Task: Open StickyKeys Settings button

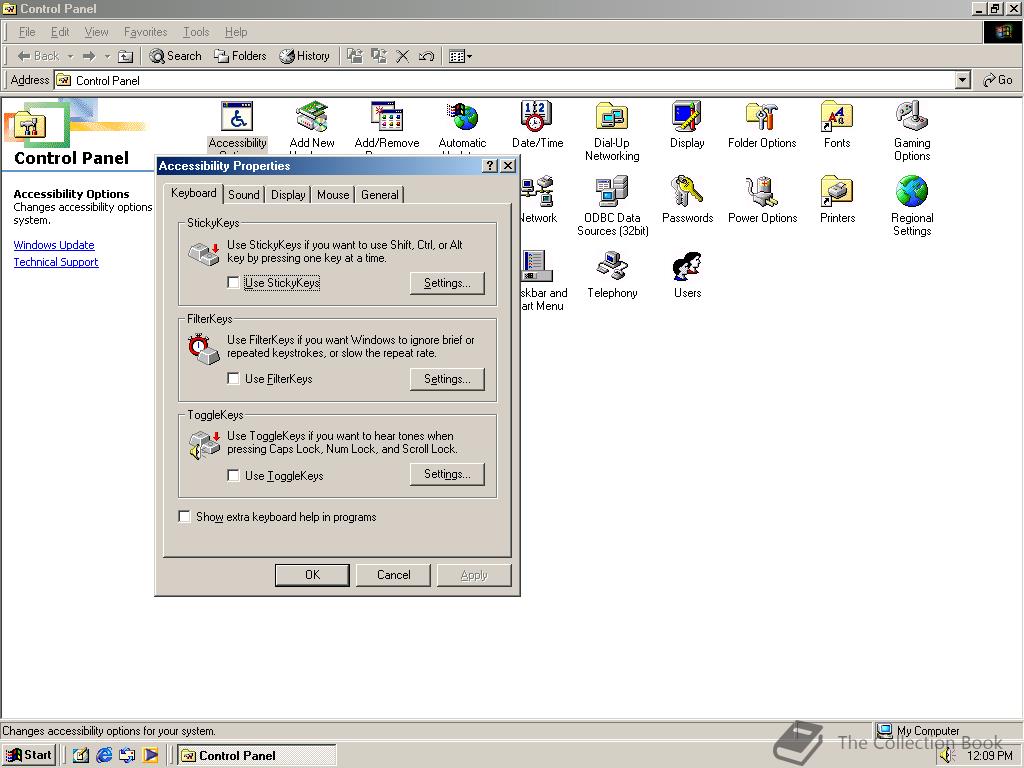Action: pos(447,283)
